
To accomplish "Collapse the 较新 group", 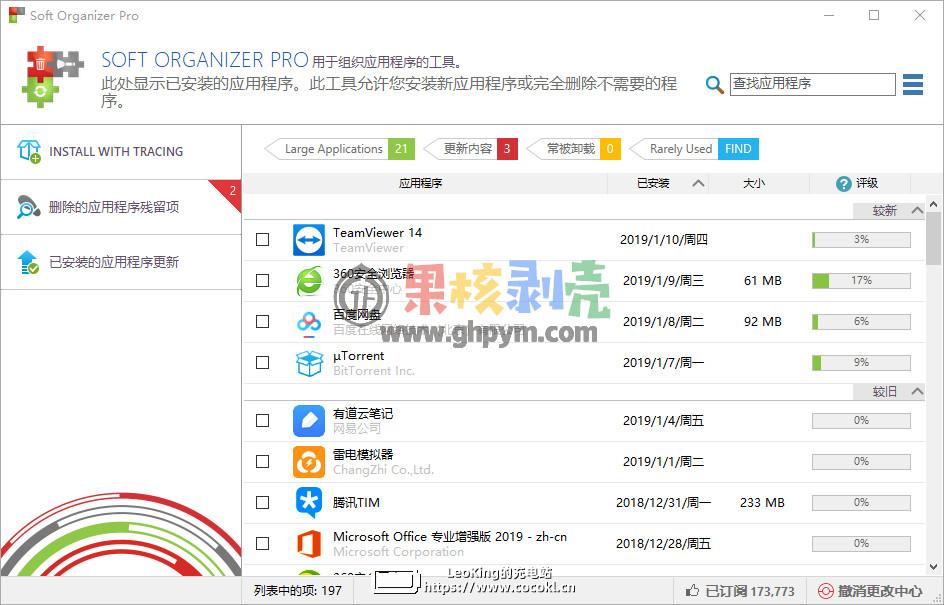I will (x=917, y=211).
